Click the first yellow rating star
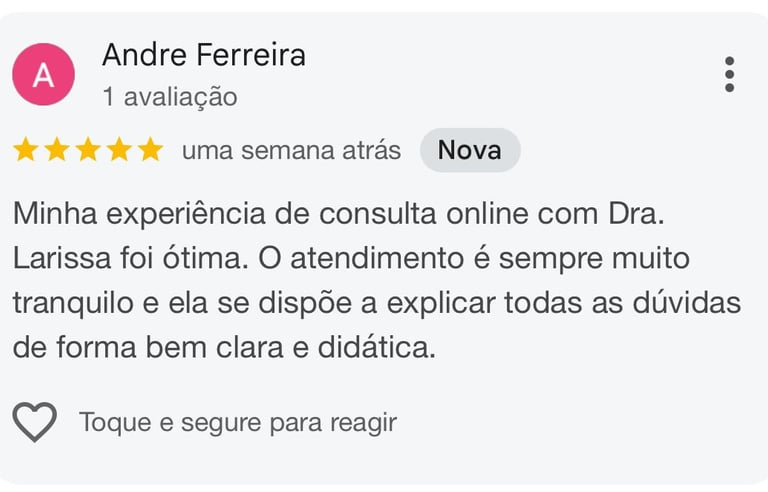 pos(25,149)
